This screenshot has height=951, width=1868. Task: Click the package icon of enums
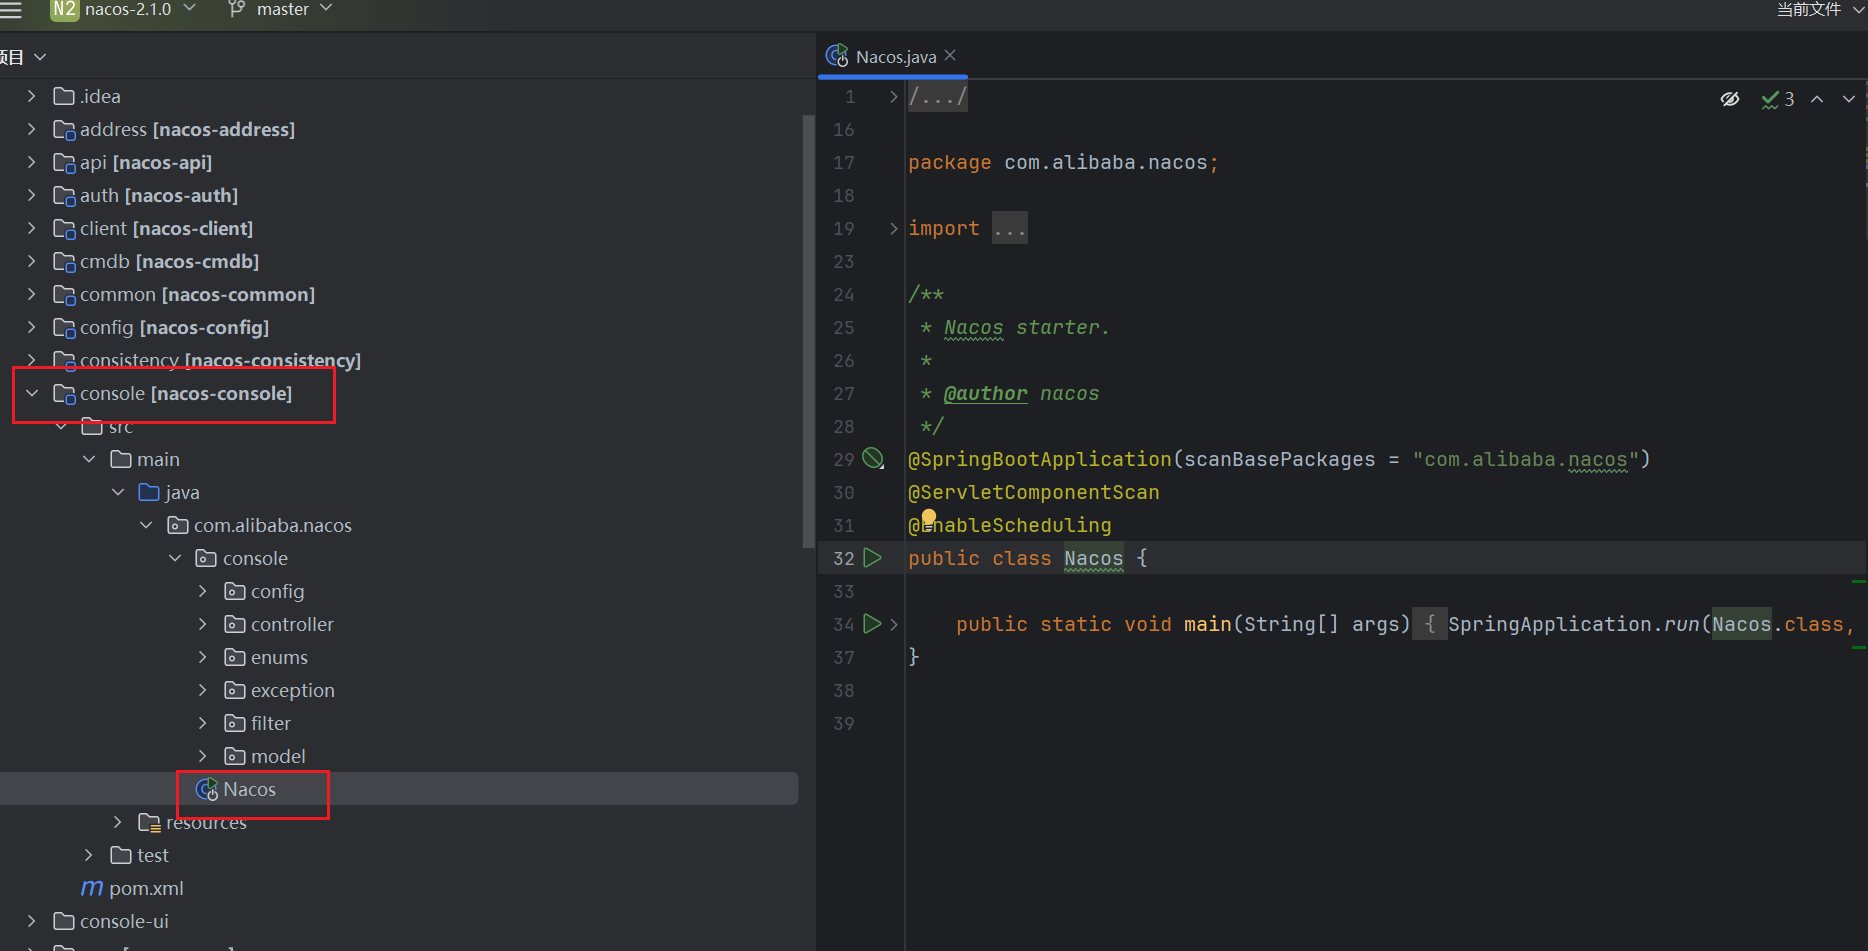click(x=235, y=657)
